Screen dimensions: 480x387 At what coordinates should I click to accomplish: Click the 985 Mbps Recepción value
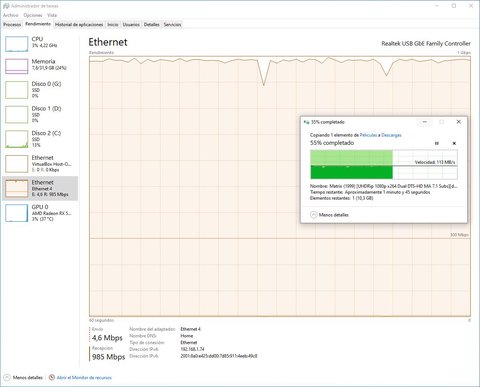(x=109, y=357)
